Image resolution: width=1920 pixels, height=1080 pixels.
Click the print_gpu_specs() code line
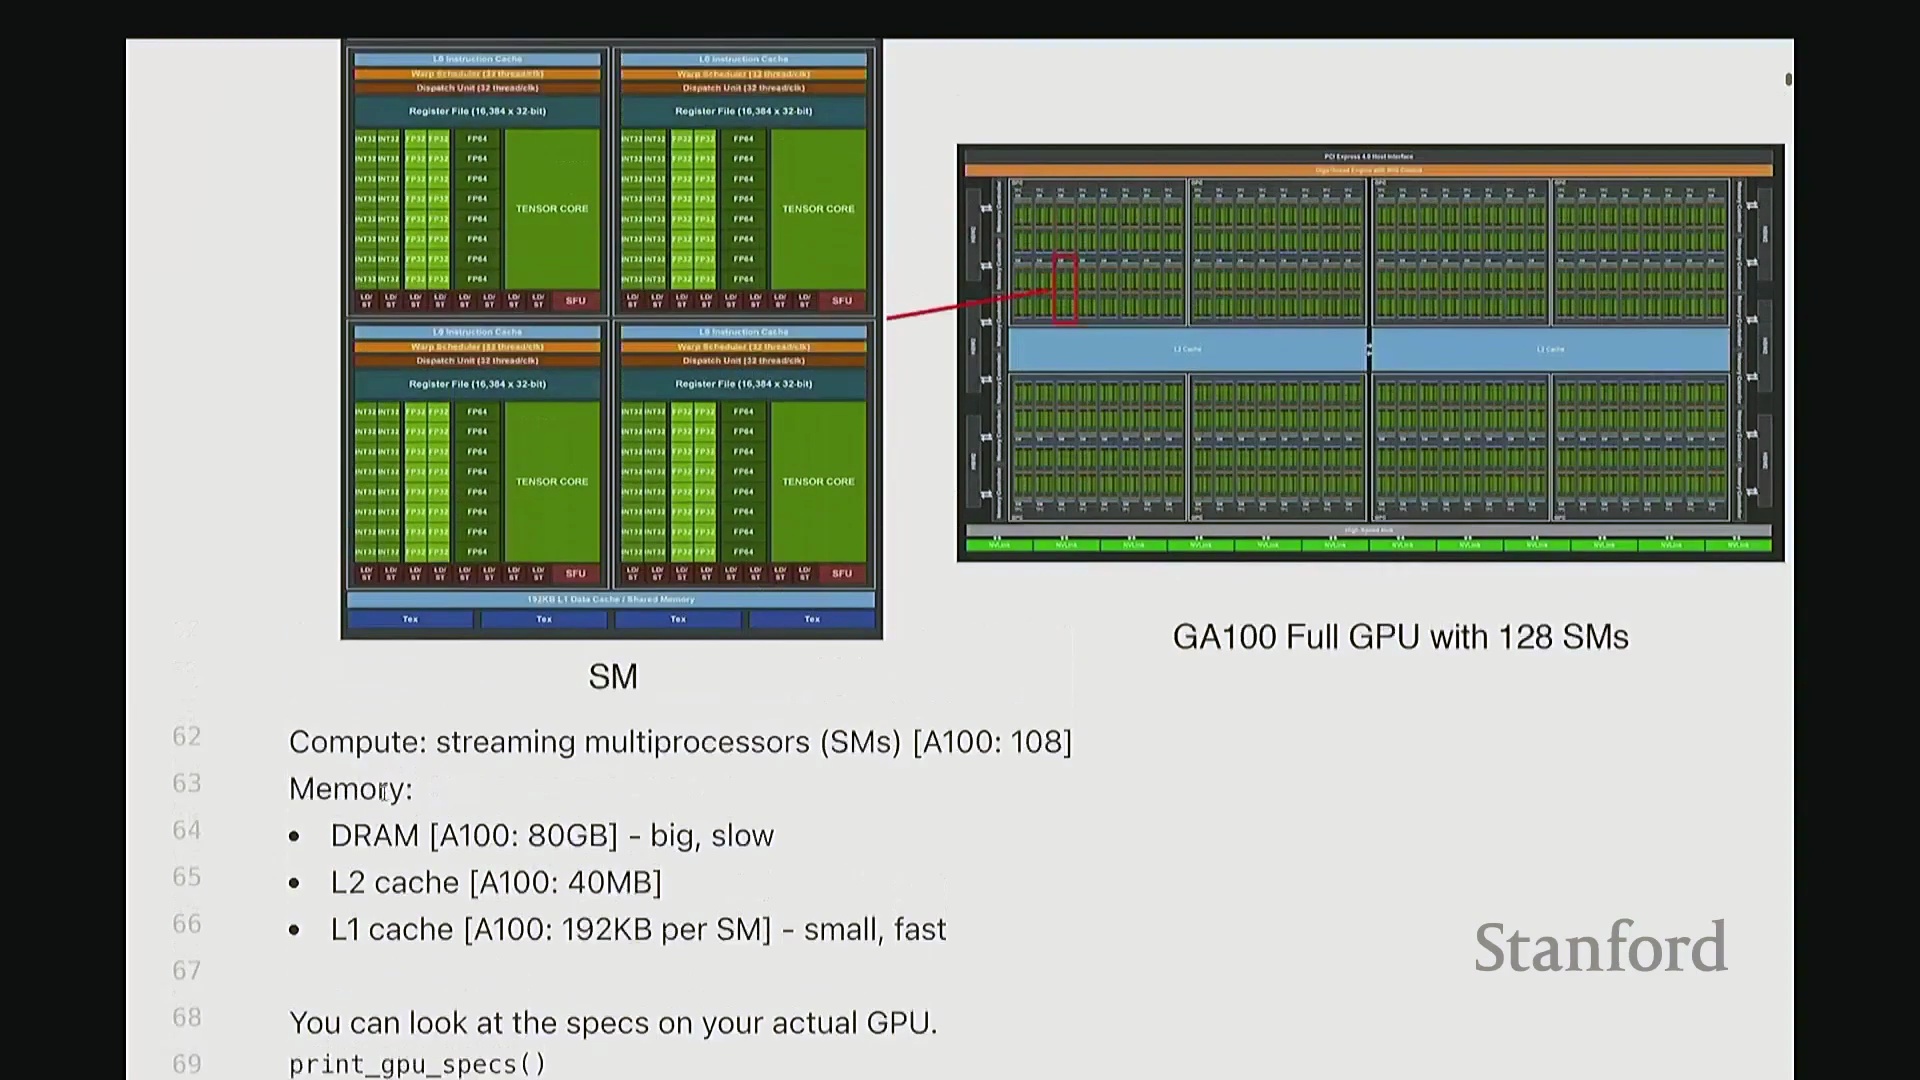417,1064
